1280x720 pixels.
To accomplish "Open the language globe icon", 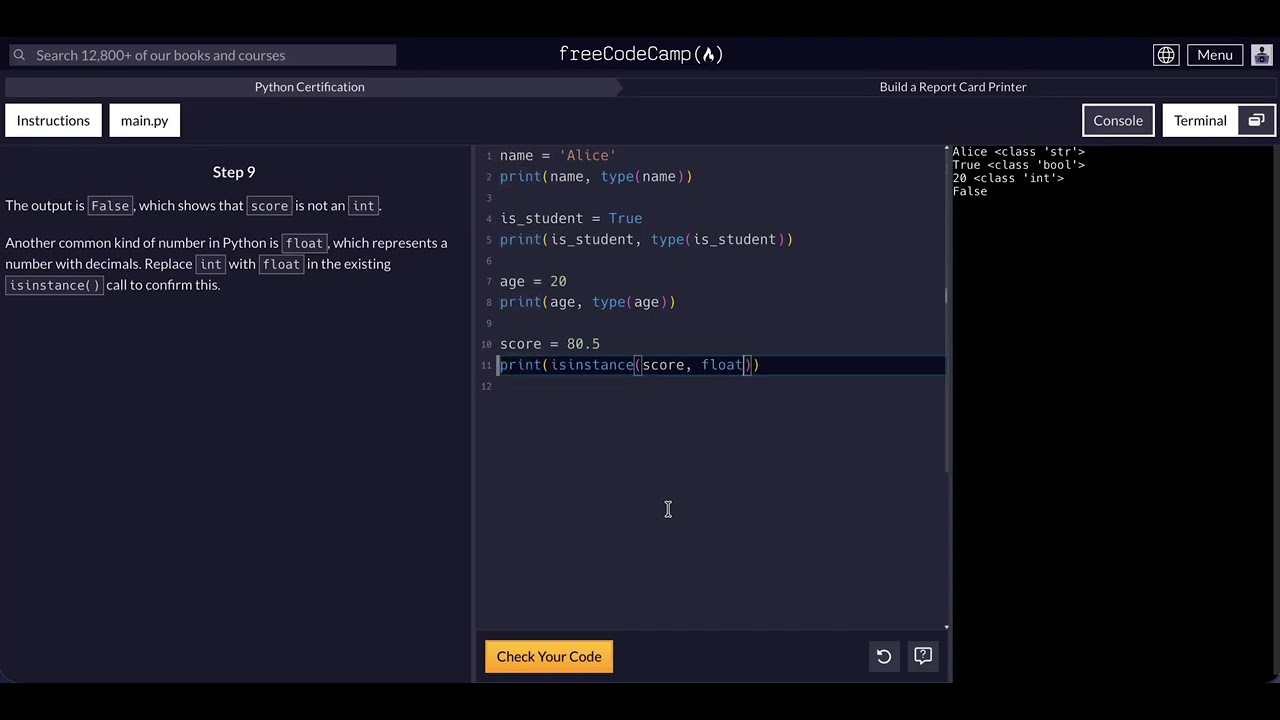I will click(1166, 55).
